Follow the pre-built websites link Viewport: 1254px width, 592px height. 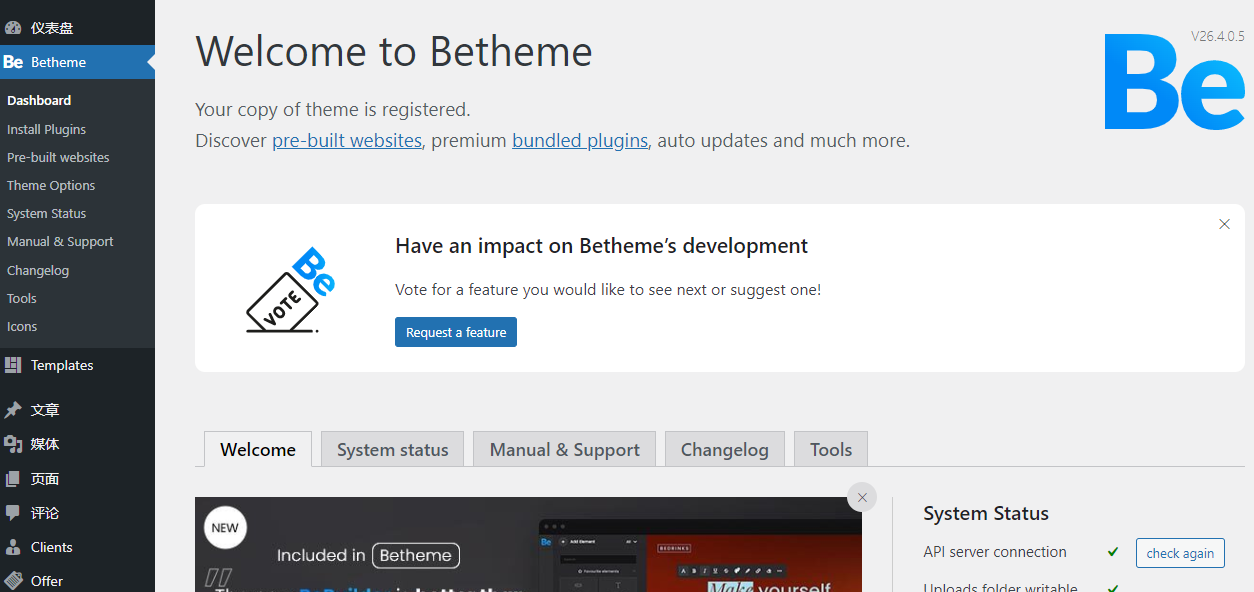[x=347, y=141]
